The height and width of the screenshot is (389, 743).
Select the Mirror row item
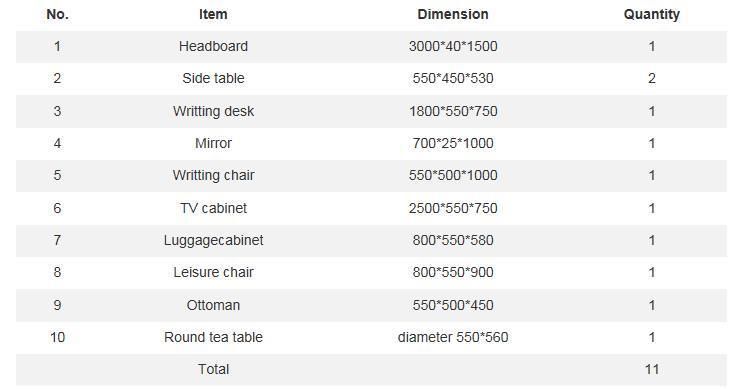pos(213,143)
